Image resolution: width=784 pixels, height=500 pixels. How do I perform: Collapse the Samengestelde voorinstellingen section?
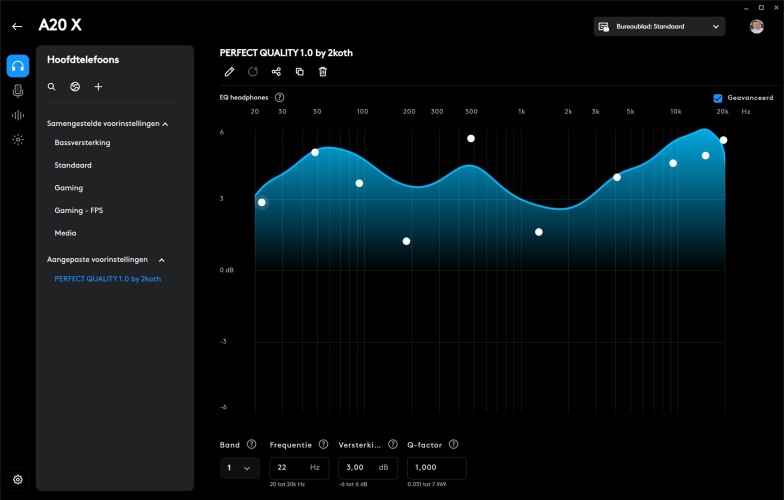pyautogui.click(x=165, y=124)
